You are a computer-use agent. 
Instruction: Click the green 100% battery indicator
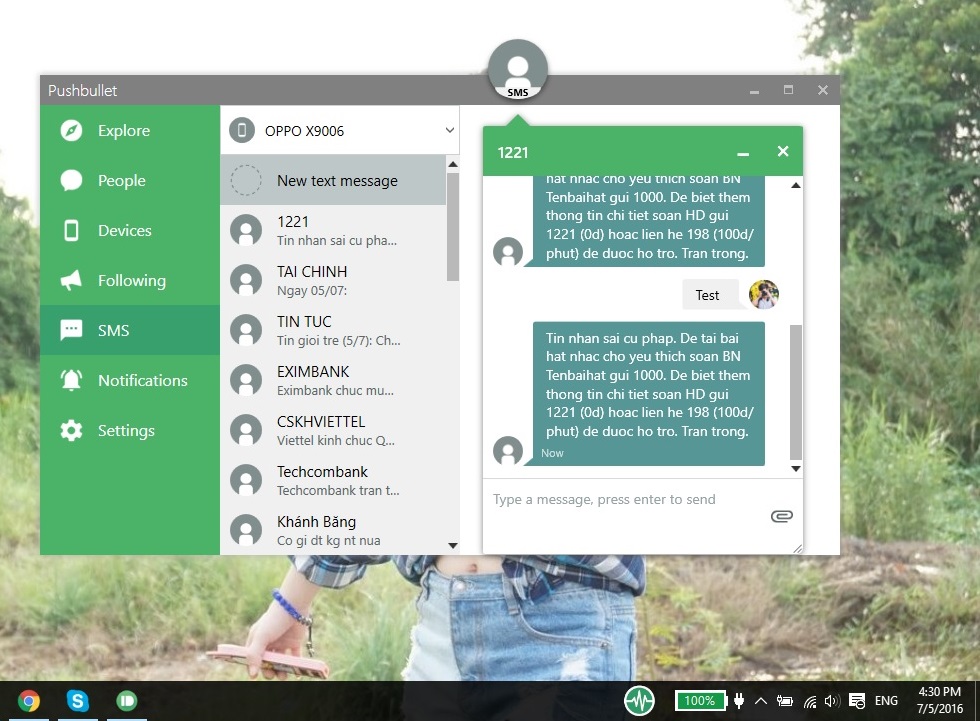[700, 700]
